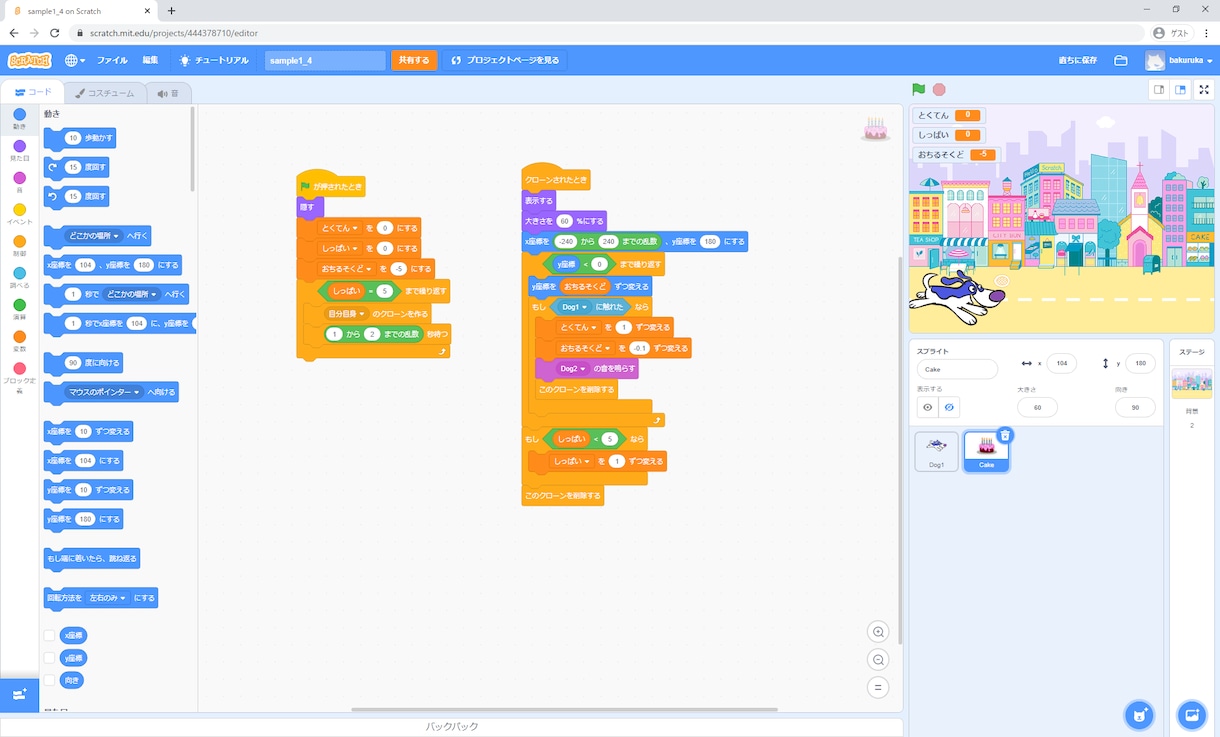Enter full screen stage mode
1220x737 pixels.
point(1206,89)
